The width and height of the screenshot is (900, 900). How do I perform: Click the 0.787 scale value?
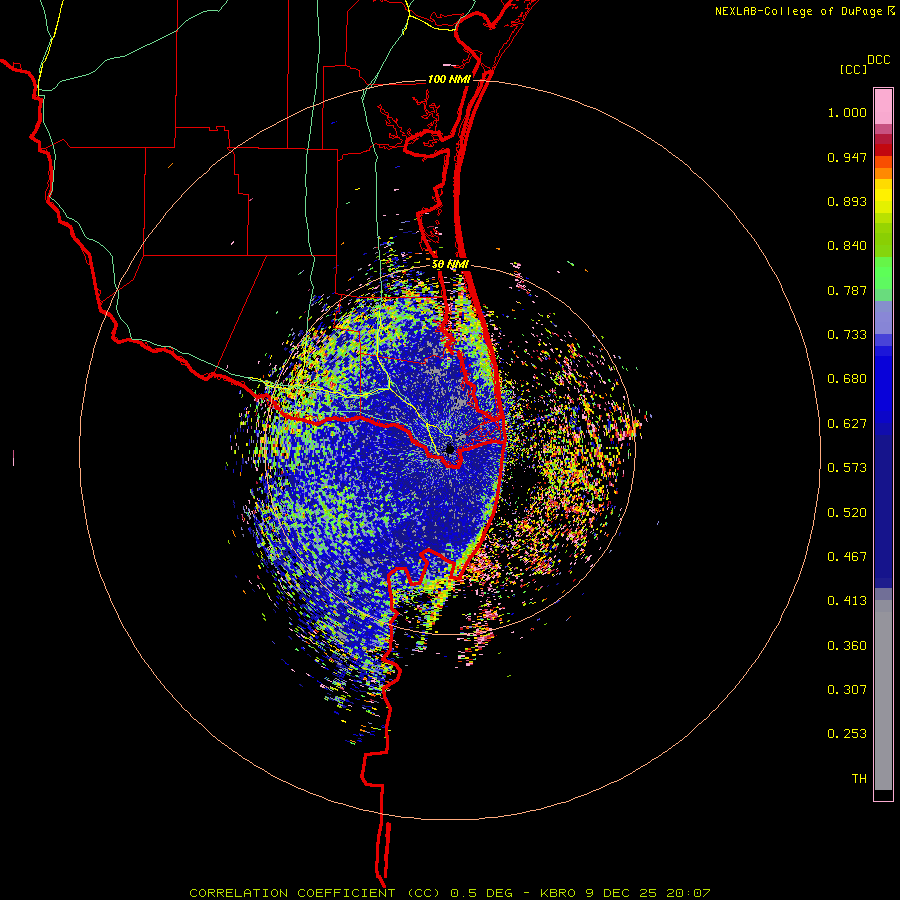847,290
